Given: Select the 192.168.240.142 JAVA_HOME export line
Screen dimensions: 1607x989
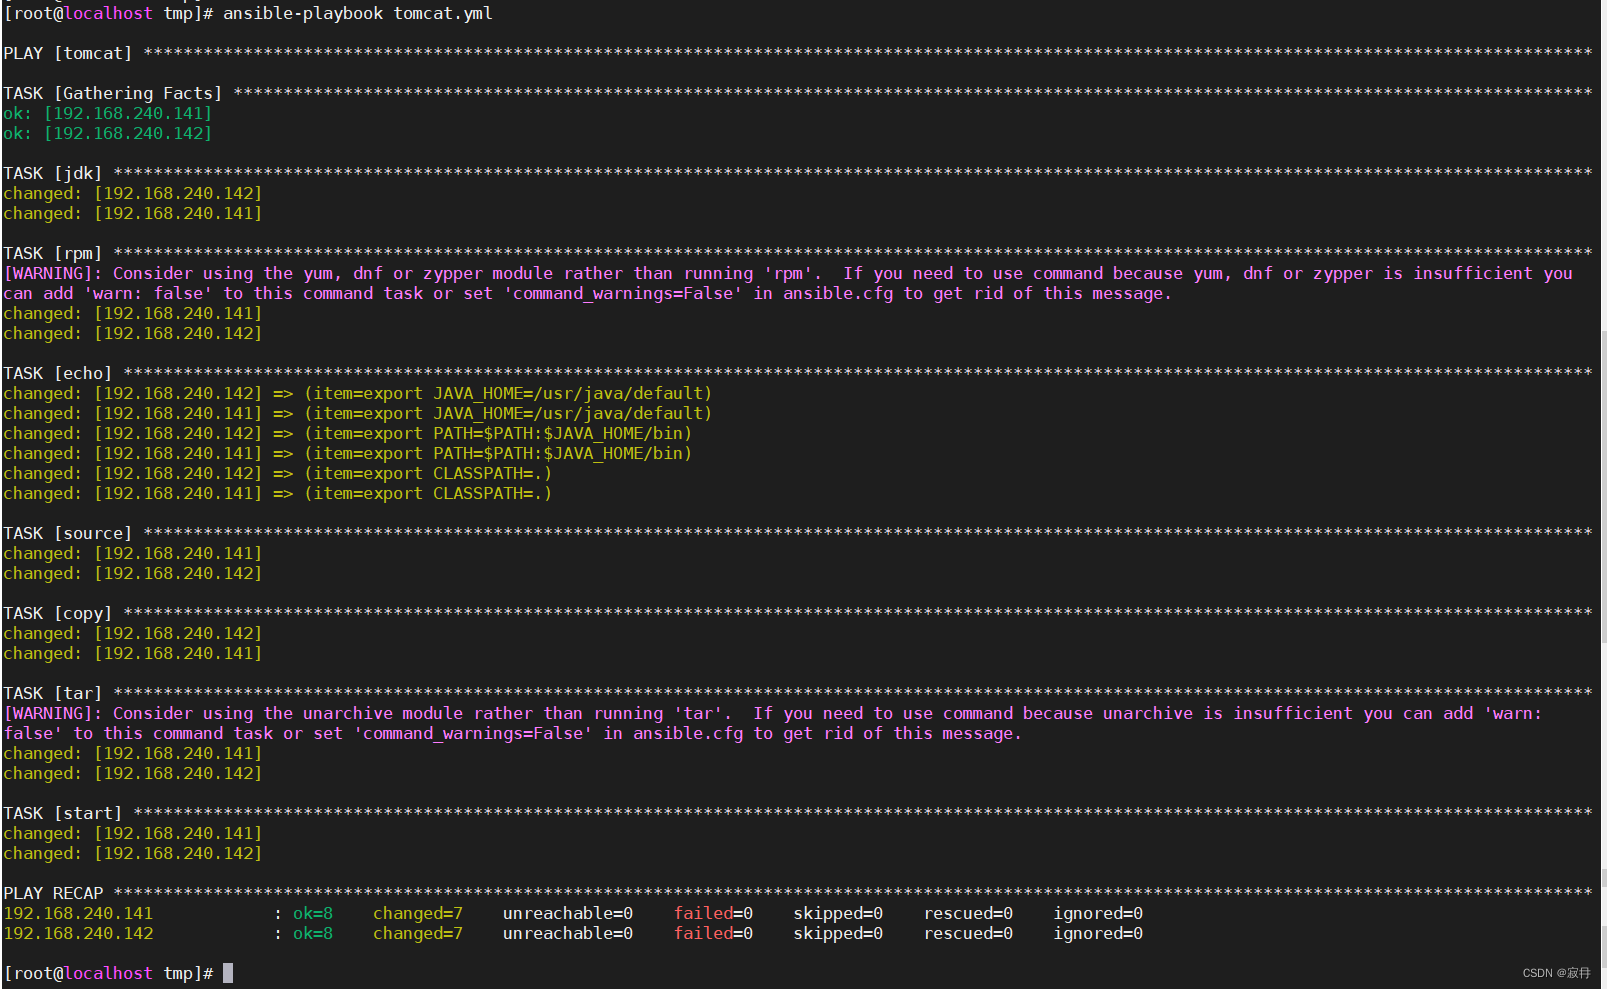Looking at the screenshot, I should click(x=358, y=394).
